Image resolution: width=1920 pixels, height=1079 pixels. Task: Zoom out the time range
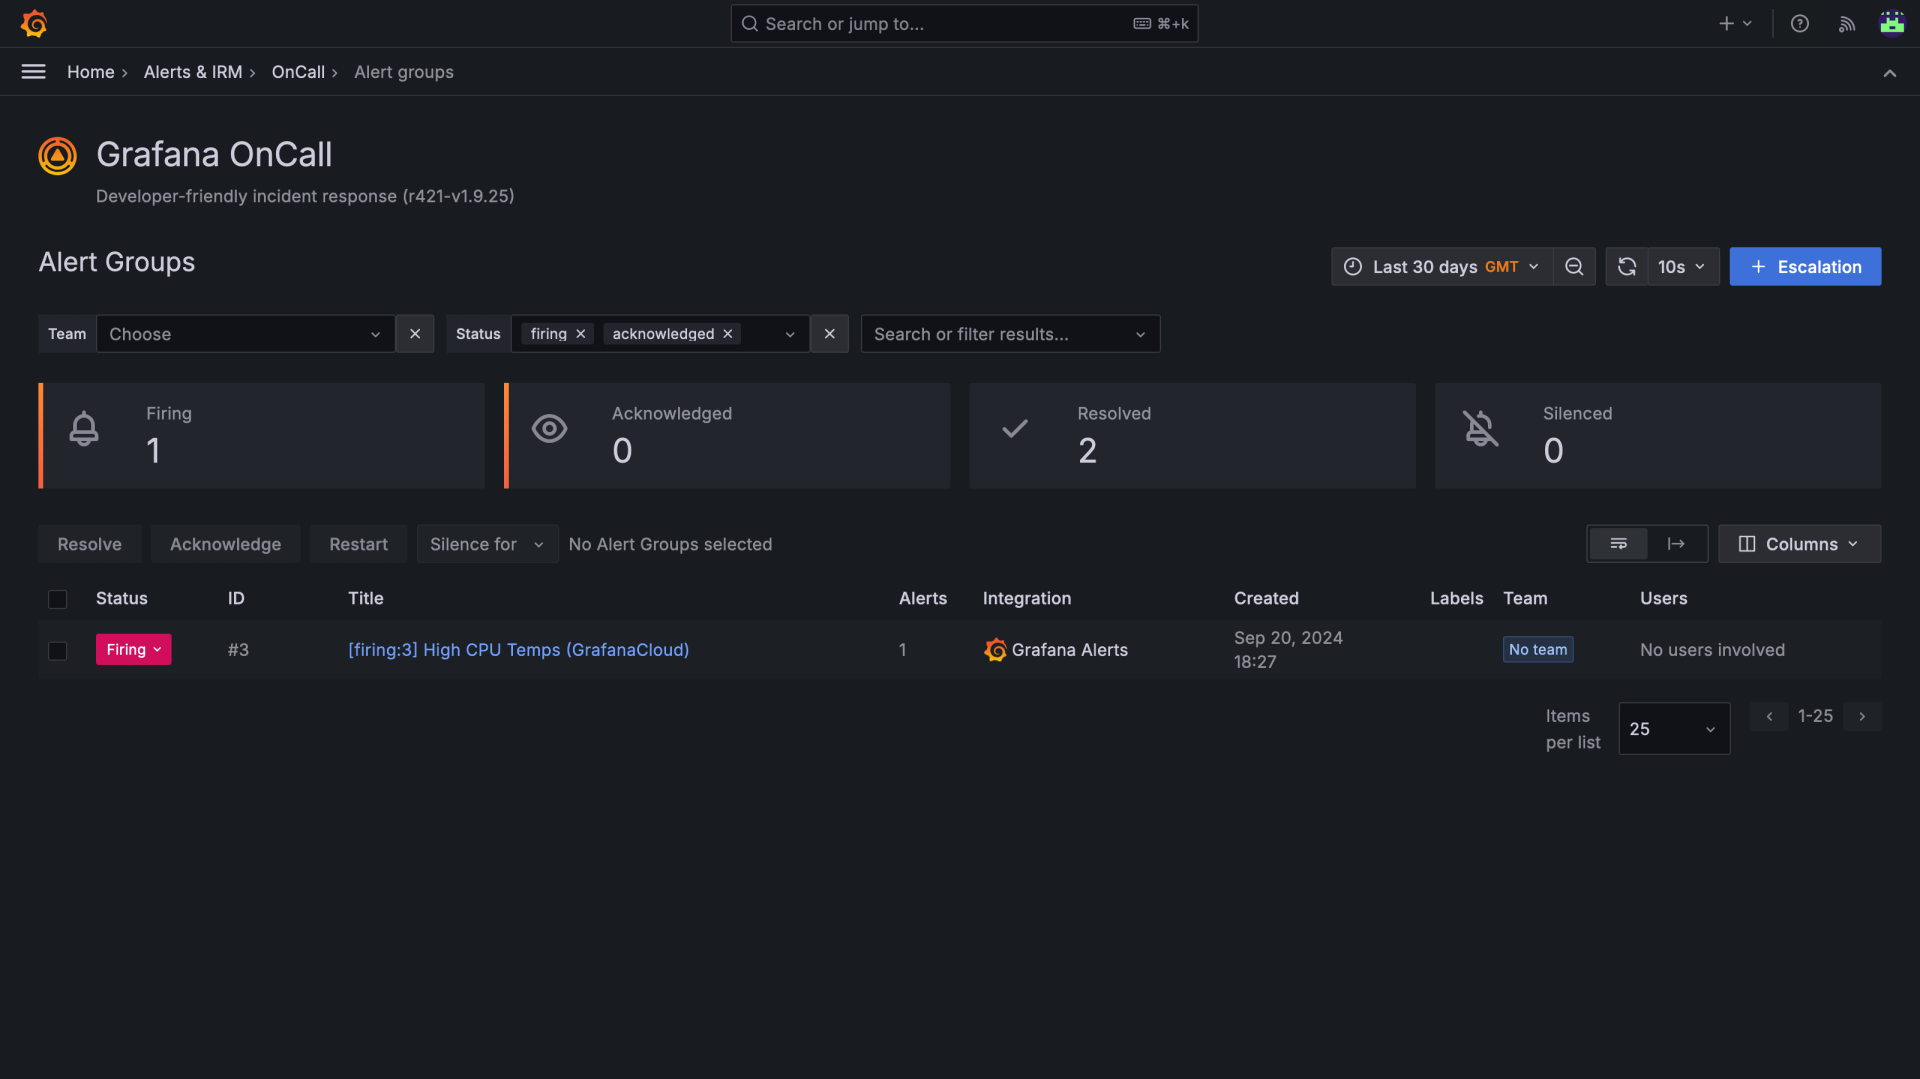coord(1574,267)
